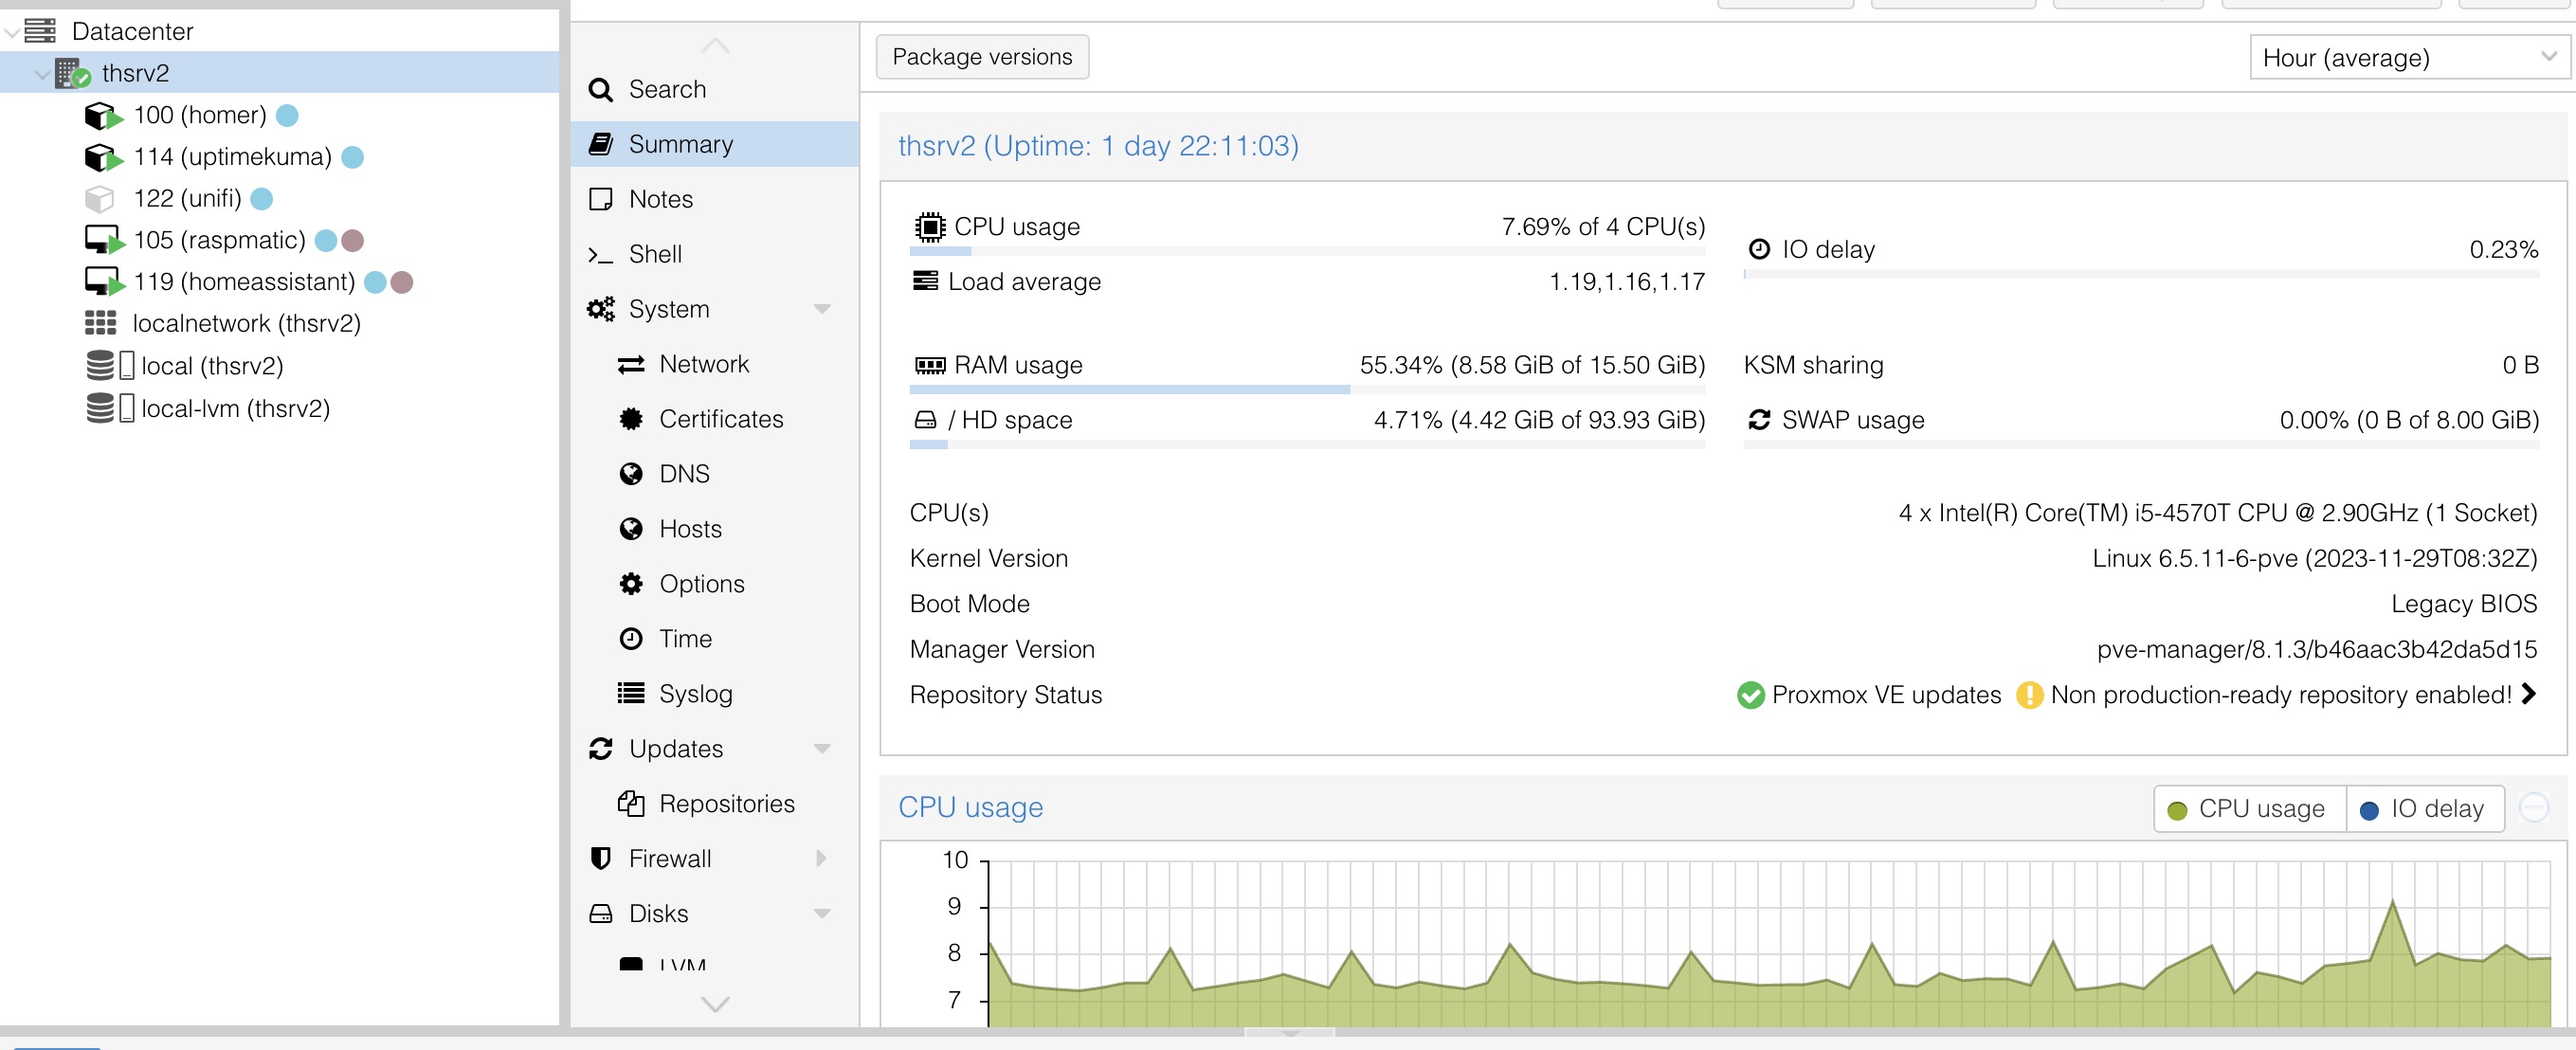Click the Package versions button
The image size is (2576, 1050).
tap(981, 57)
